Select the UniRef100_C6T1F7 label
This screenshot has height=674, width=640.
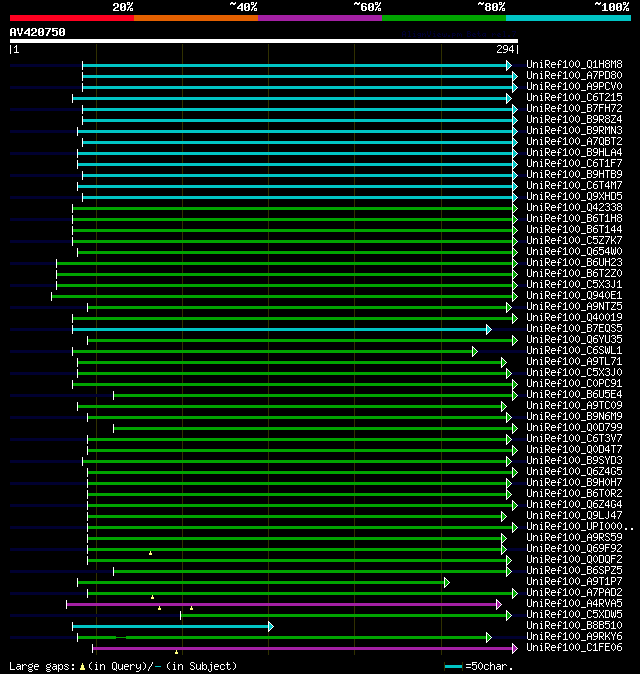[574, 163]
